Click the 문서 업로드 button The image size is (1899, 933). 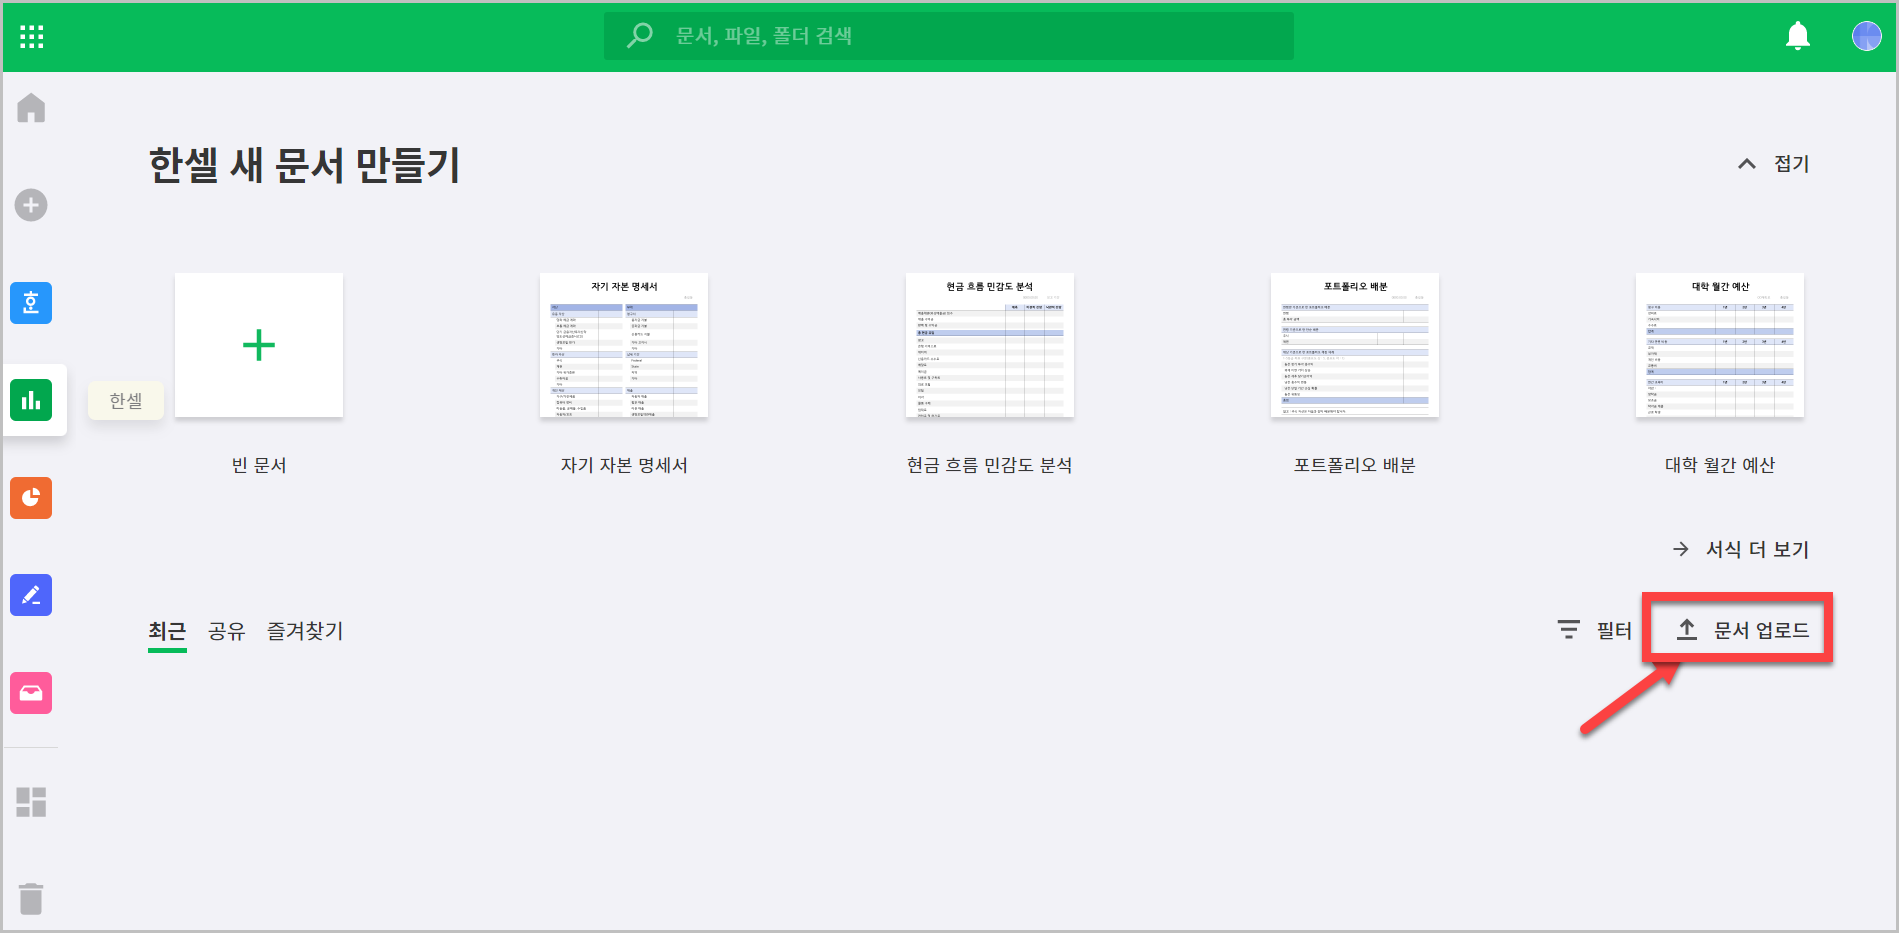pyautogui.click(x=1742, y=630)
